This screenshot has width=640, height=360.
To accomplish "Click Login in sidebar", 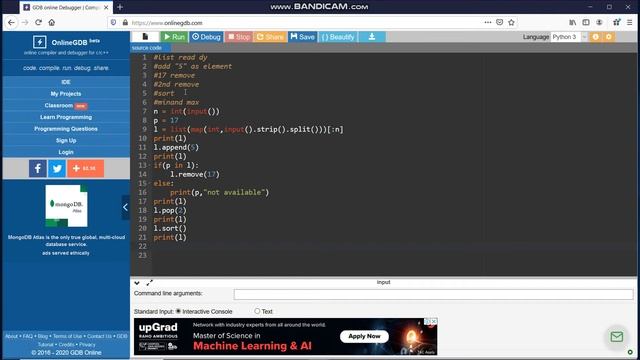I will point(66,152).
